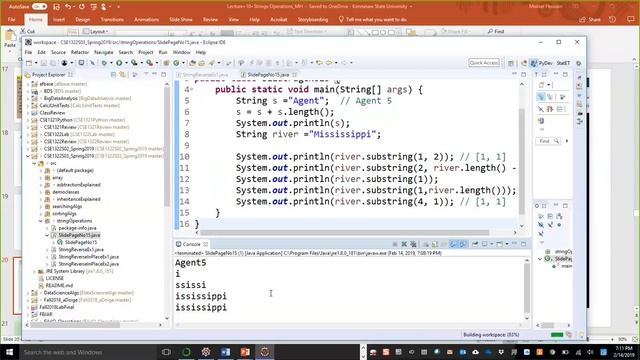Toggle Show Console on Standard Out change
The width and height of the screenshot is (640, 360).
(453, 244)
